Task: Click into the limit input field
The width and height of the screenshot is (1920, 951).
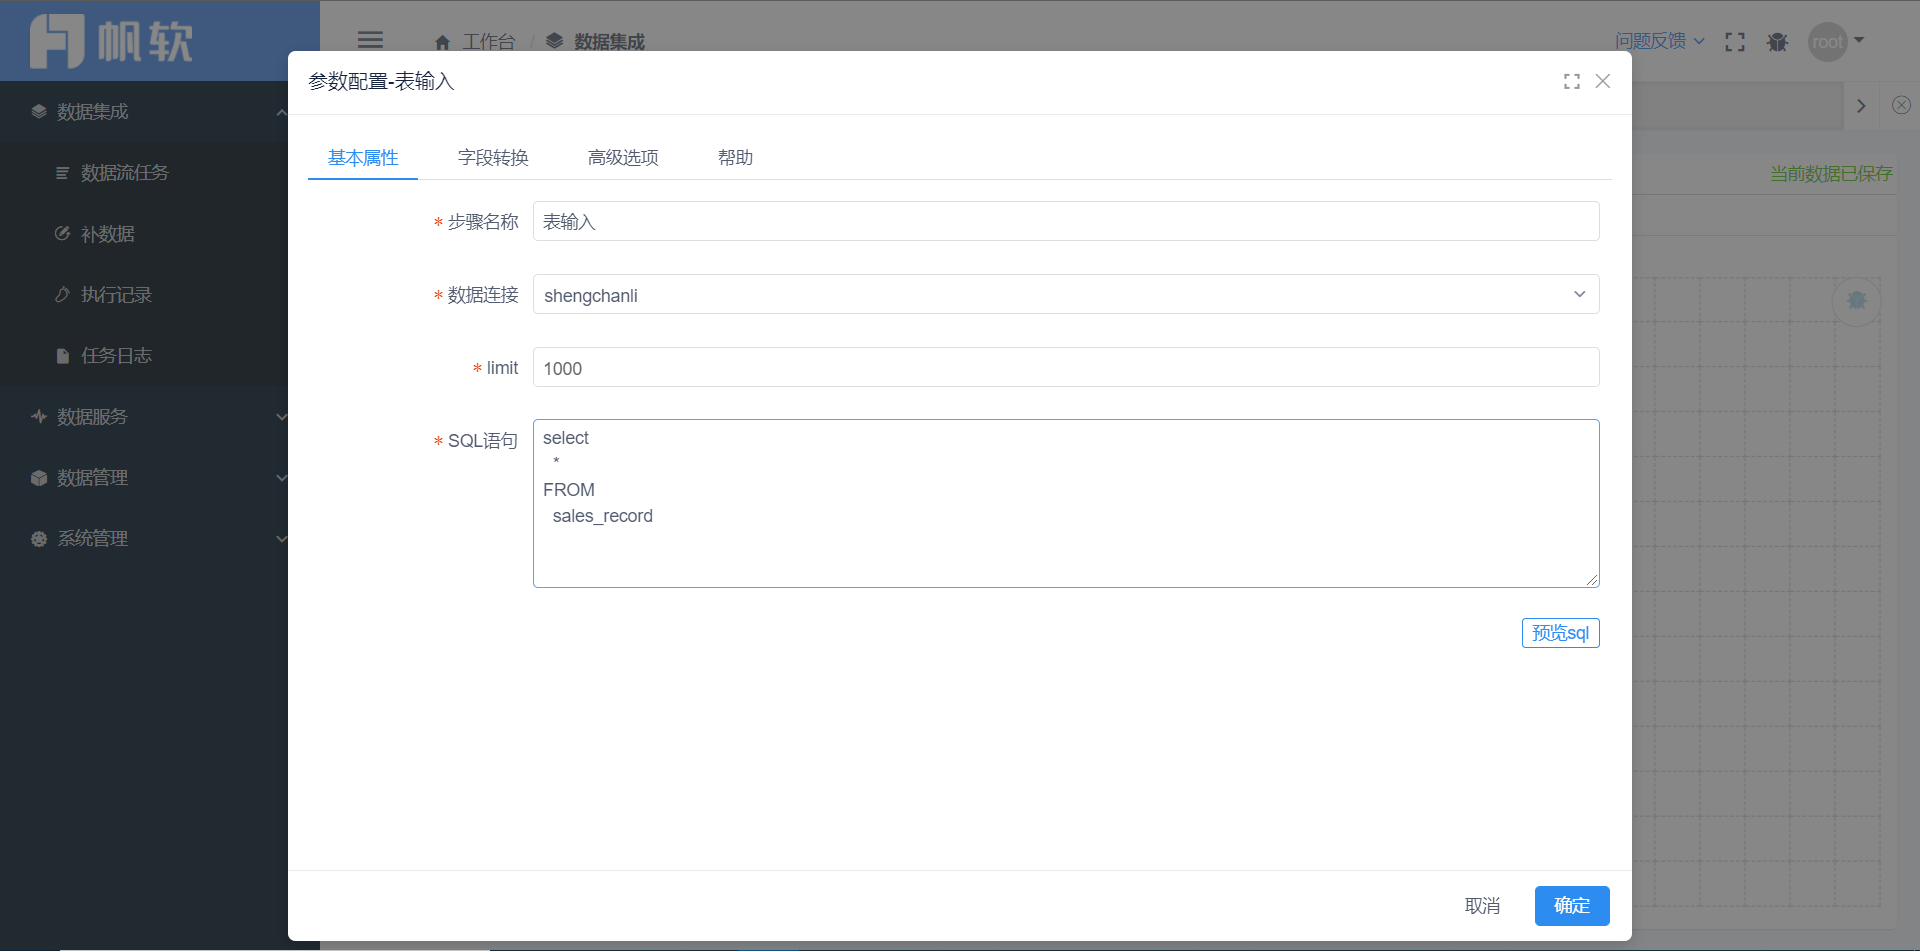Action: [x=1066, y=367]
